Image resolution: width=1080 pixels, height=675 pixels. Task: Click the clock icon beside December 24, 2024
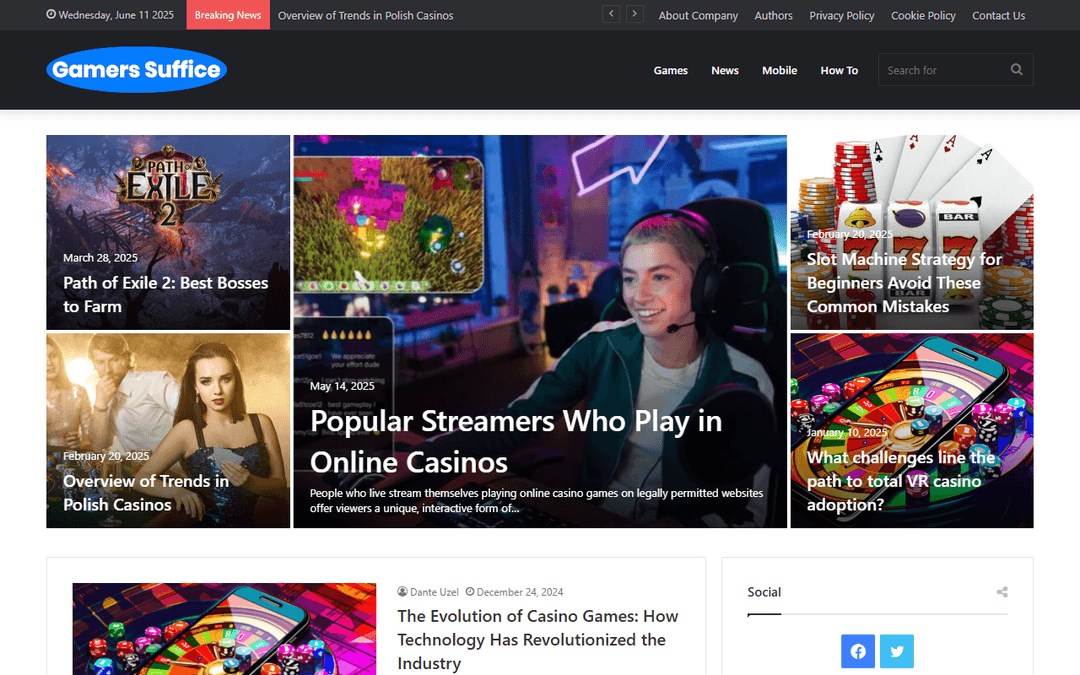click(x=470, y=592)
